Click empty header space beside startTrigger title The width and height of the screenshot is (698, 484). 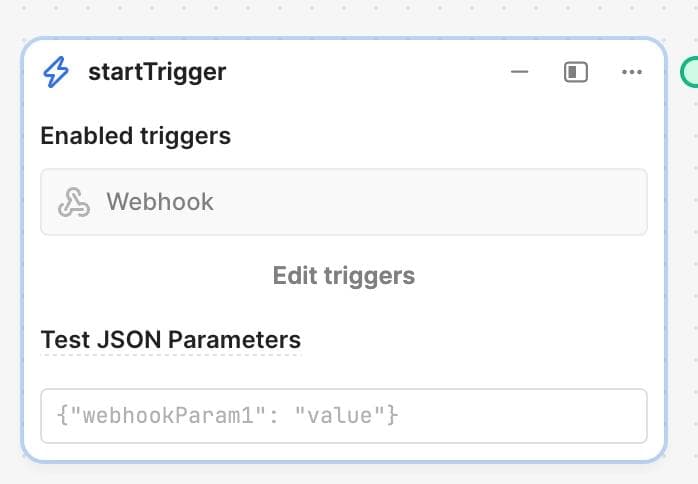(x=370, y=72)
